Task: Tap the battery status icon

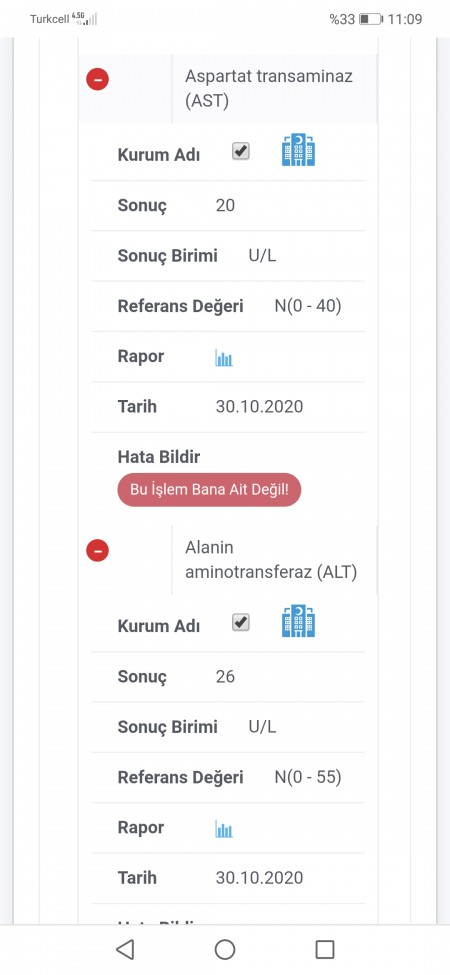Action: [371, 19]
